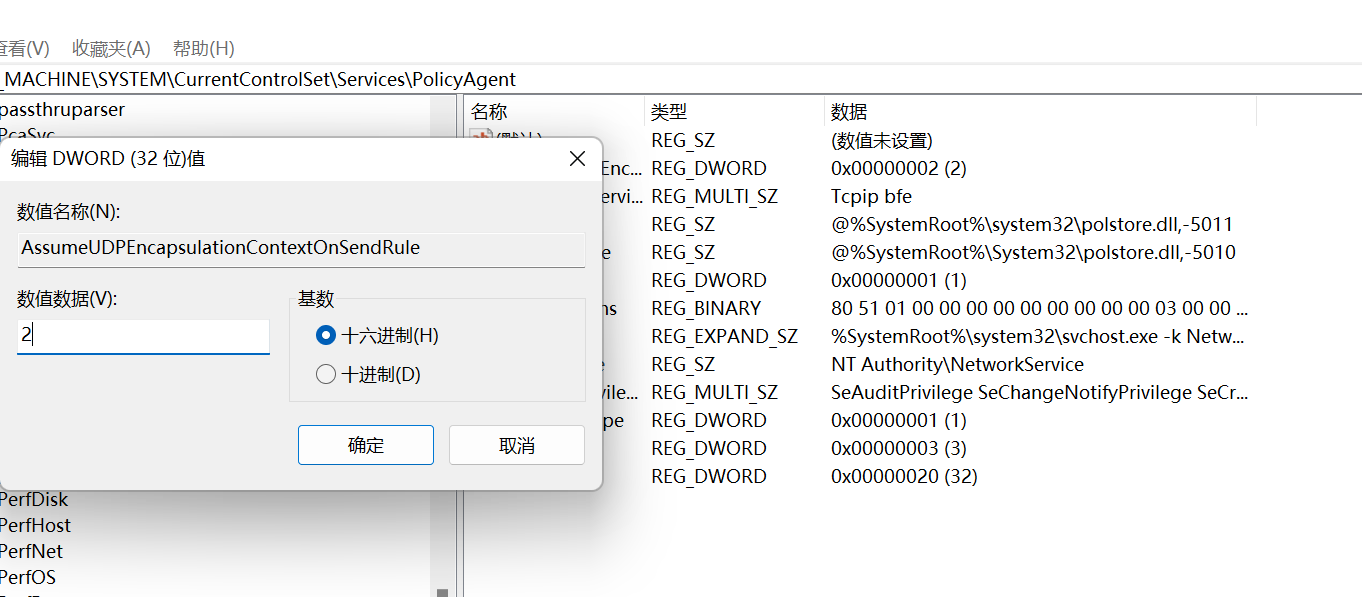Image resolution: width=1362 pixels, height=597 pixels.
Task: Click the REG_MULTI_SZ type for Tcpip bfe
Action: pyautogui.click(x=714, y=196)
